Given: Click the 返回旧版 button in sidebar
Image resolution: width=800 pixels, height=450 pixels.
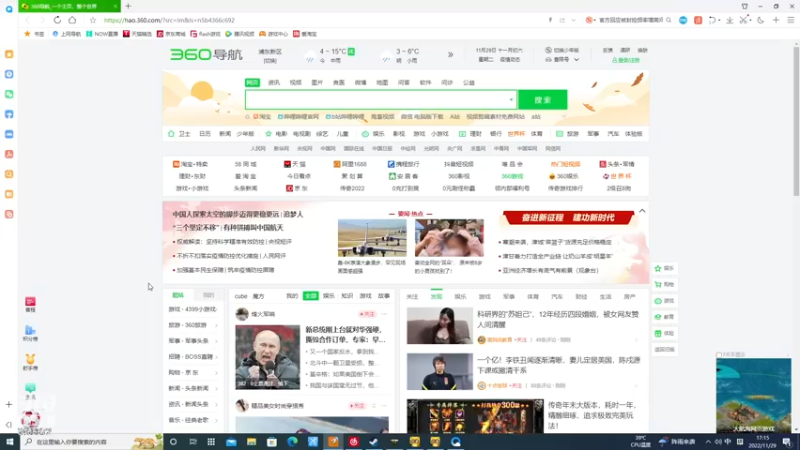Looking at the screenshot, I should click(664, 349).
